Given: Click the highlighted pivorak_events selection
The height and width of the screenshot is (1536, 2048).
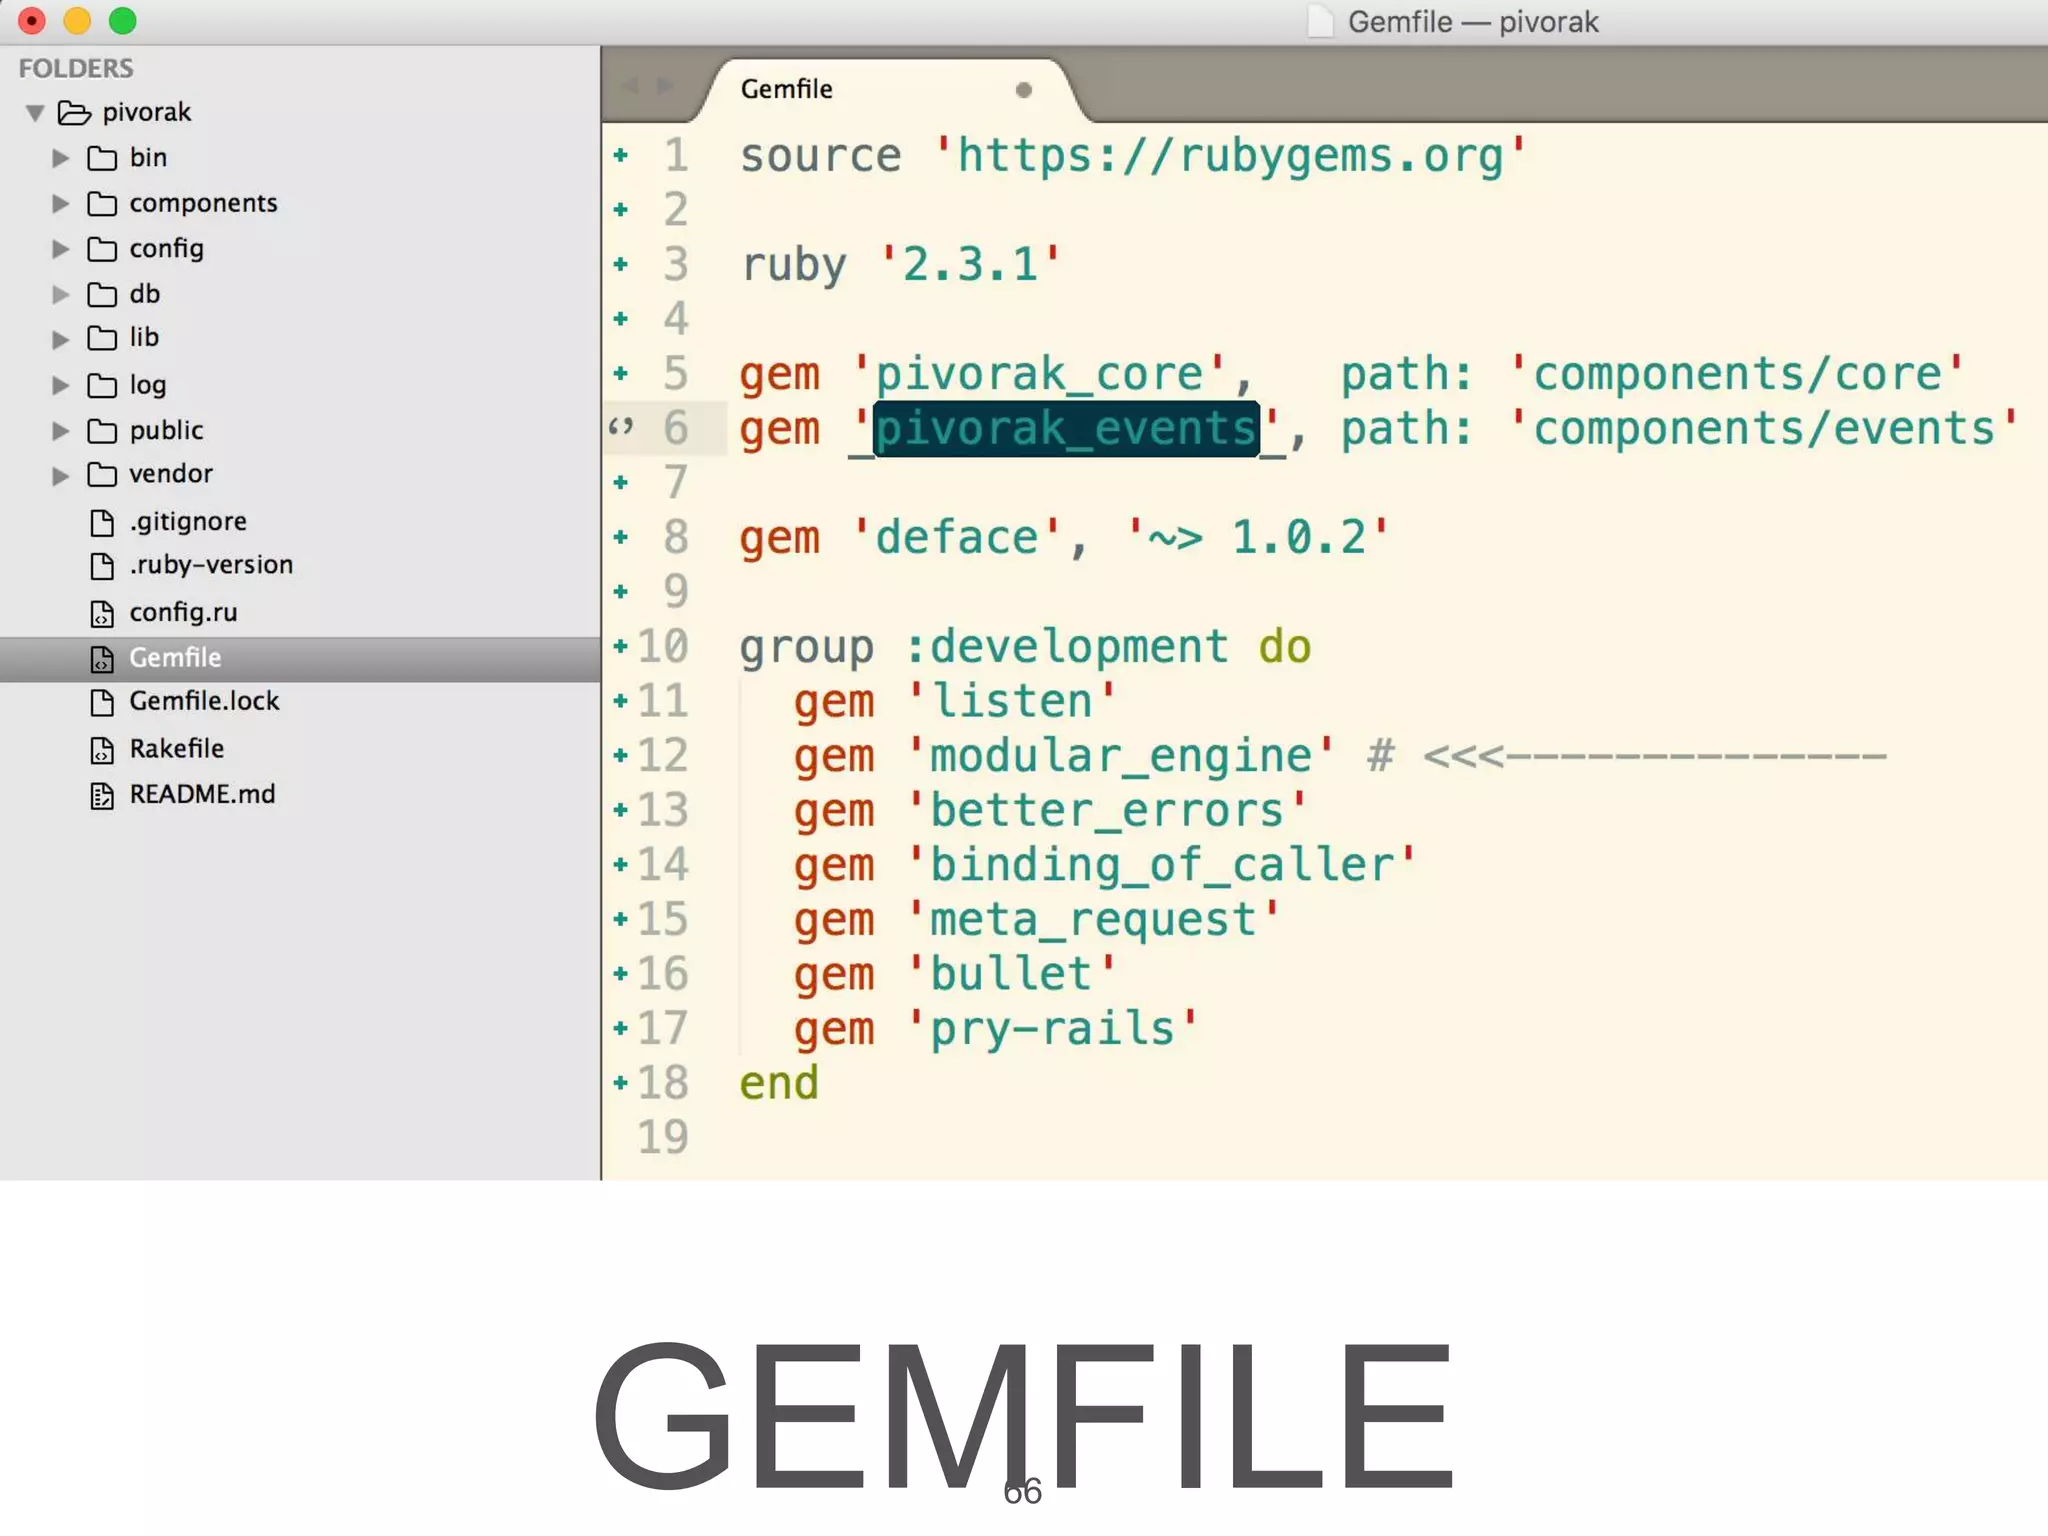Looking at the screenshot, I should click(x=1066, y=428).
